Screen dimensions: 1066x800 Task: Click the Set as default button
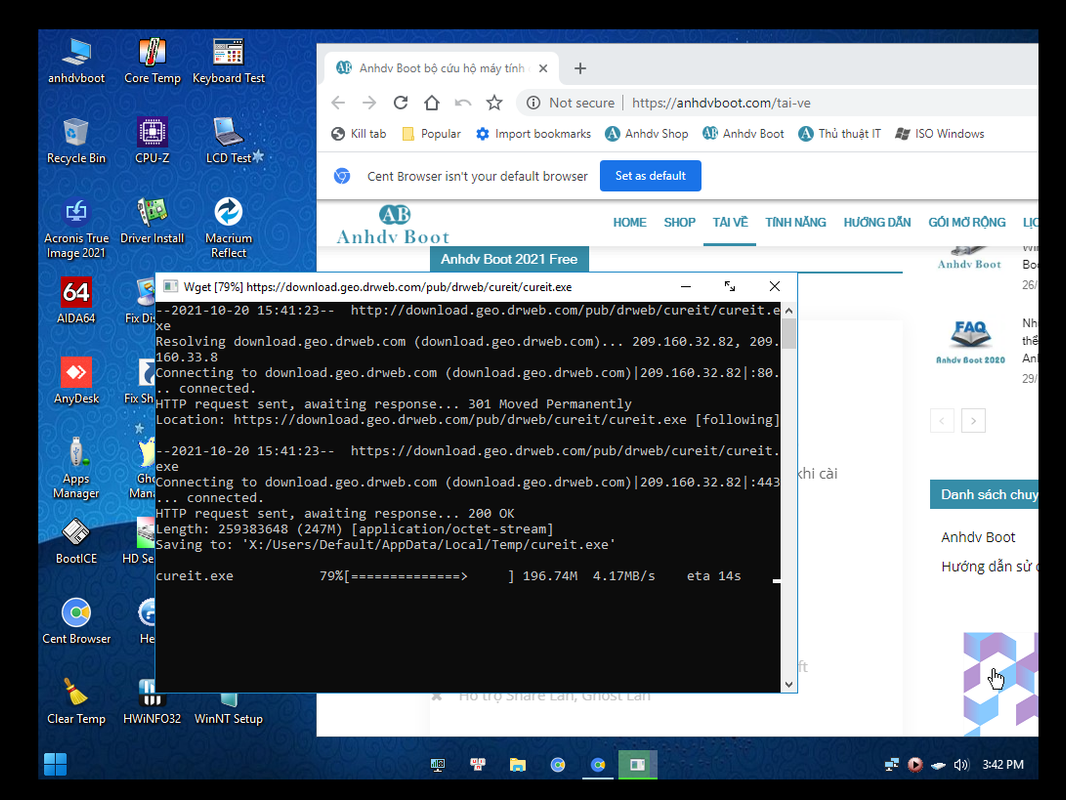point(651,176)
